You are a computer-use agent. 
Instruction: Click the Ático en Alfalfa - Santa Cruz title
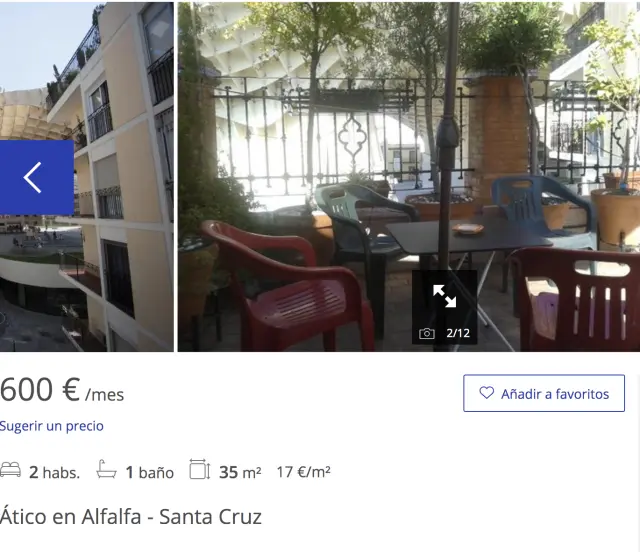click(x=131, y=517)
